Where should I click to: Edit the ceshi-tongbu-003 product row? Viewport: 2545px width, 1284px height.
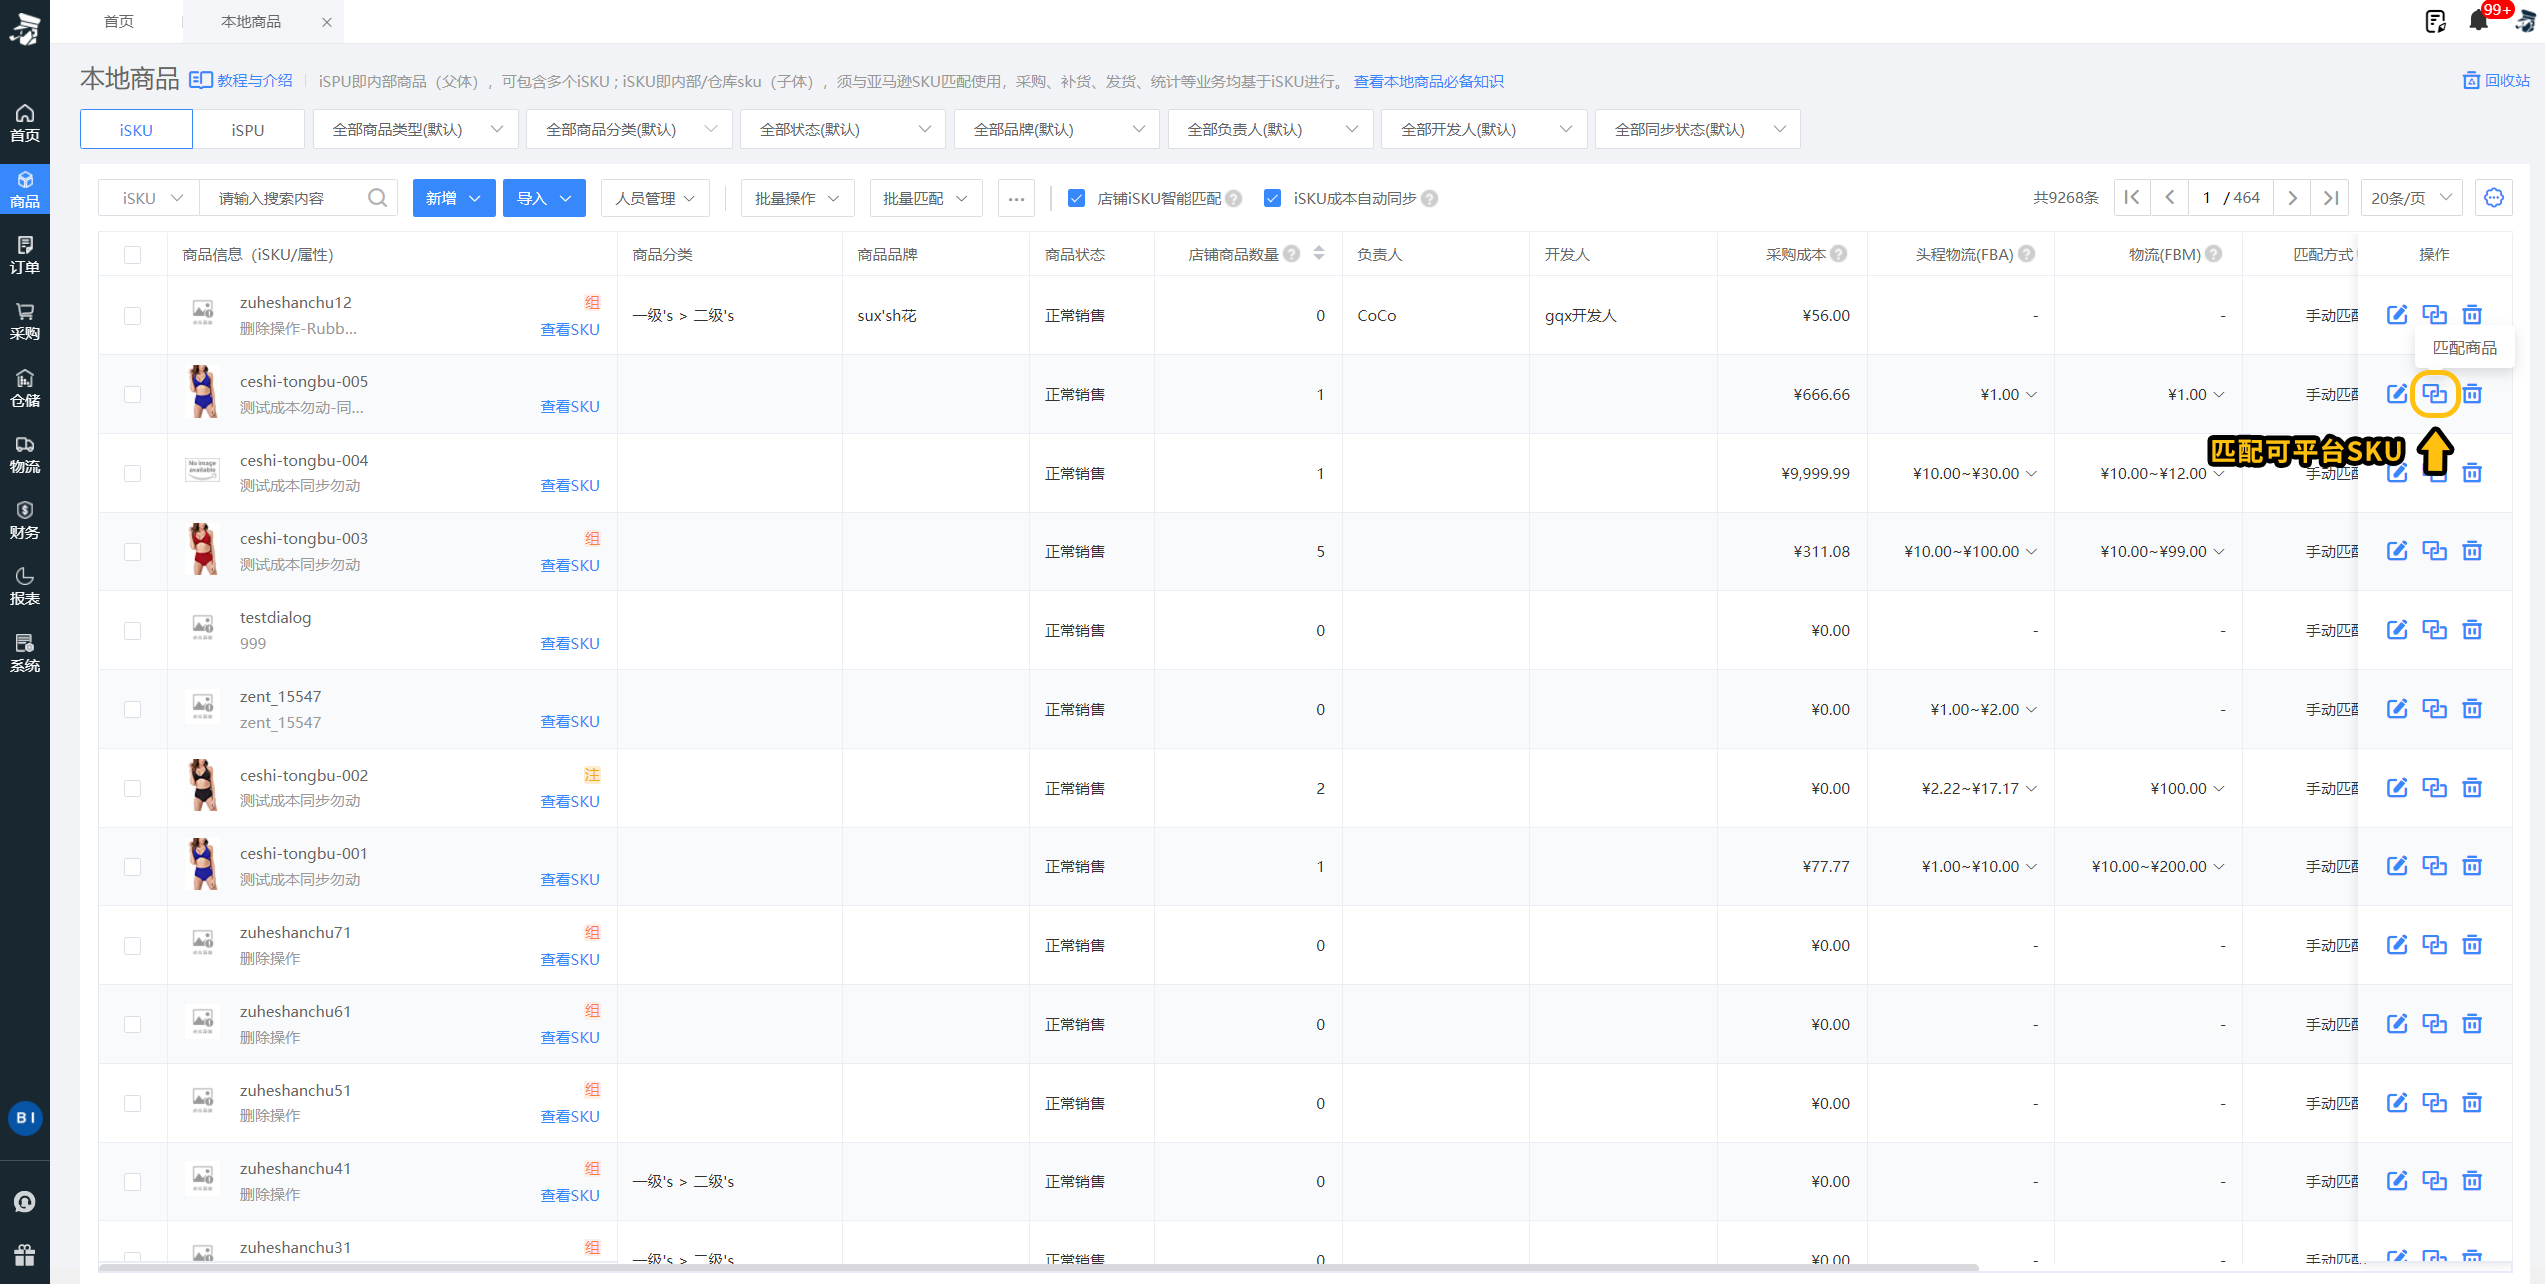pyautogui.click(x=2397, y=551)
